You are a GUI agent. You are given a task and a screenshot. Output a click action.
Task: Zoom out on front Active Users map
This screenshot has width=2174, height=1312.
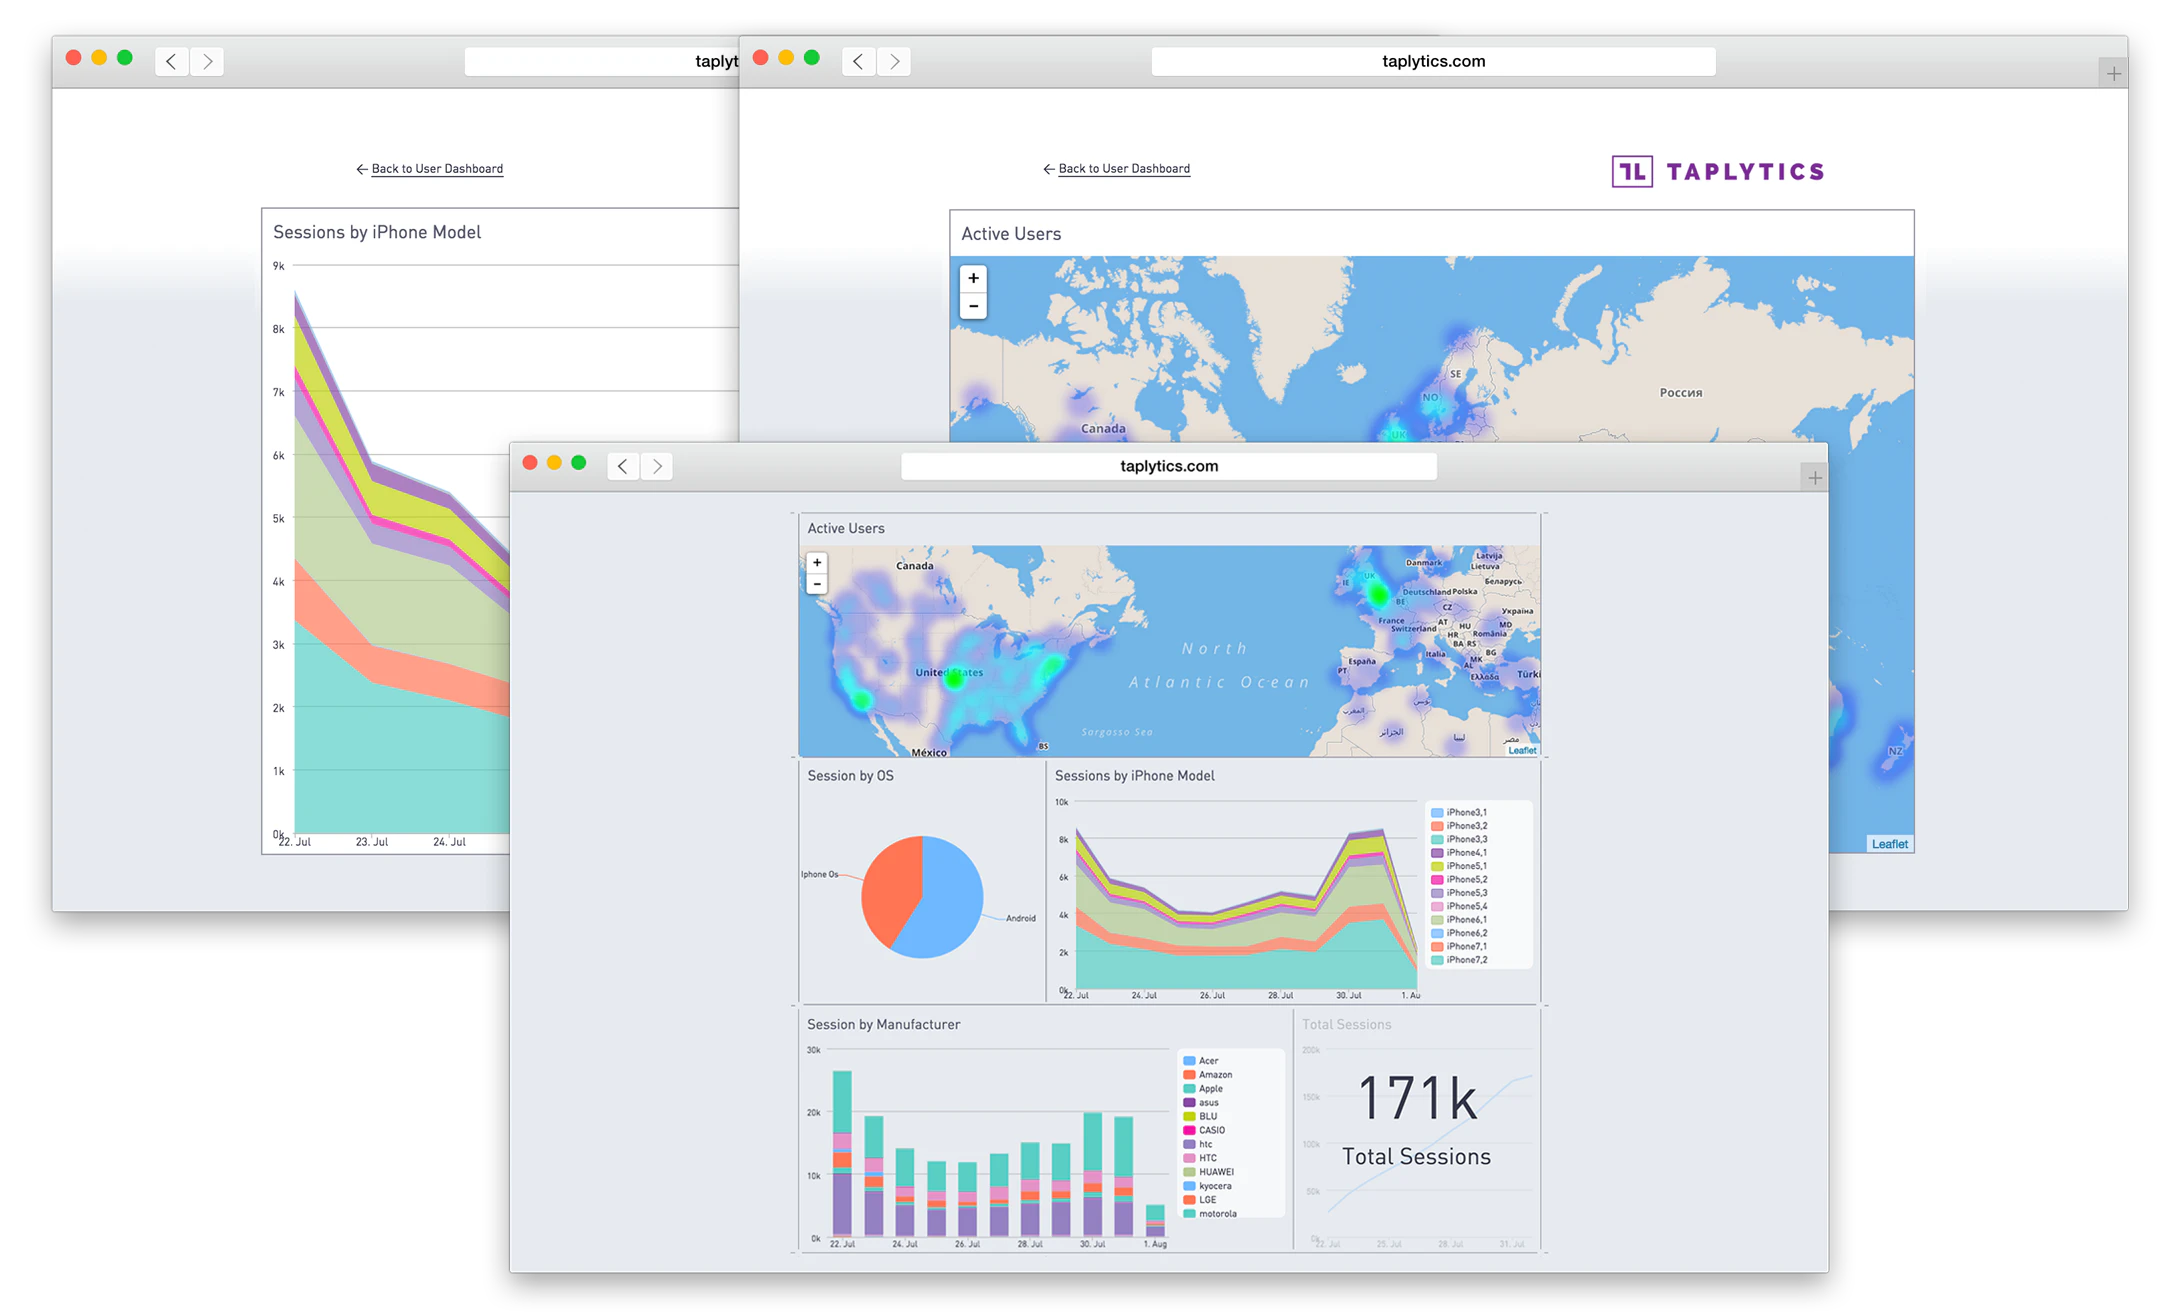(x=817, y=584)
